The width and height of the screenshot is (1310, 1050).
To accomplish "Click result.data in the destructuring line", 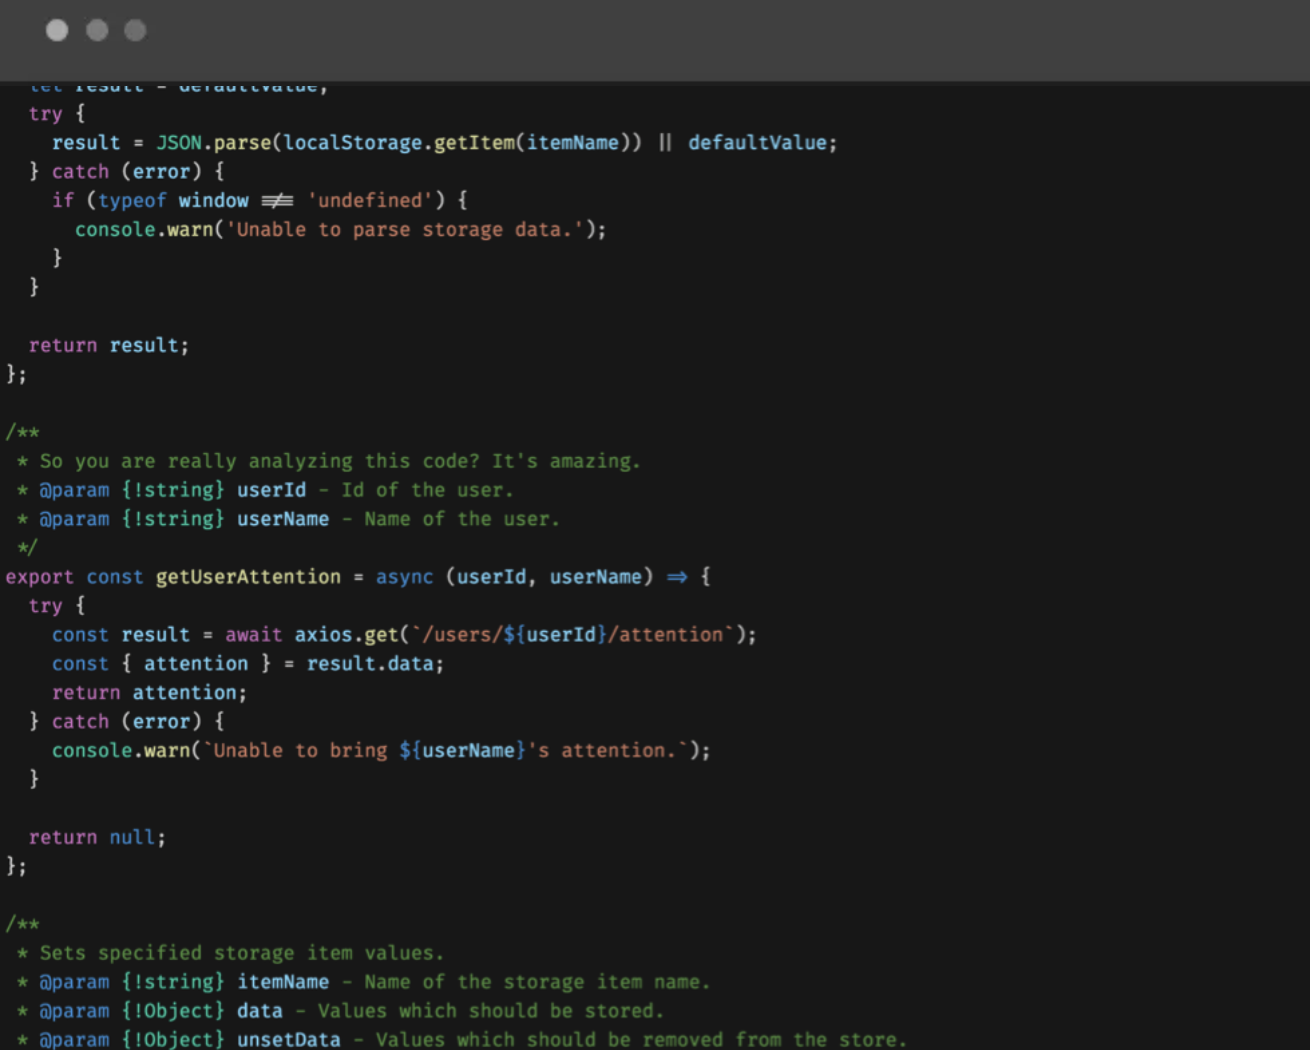I will 374,664.
